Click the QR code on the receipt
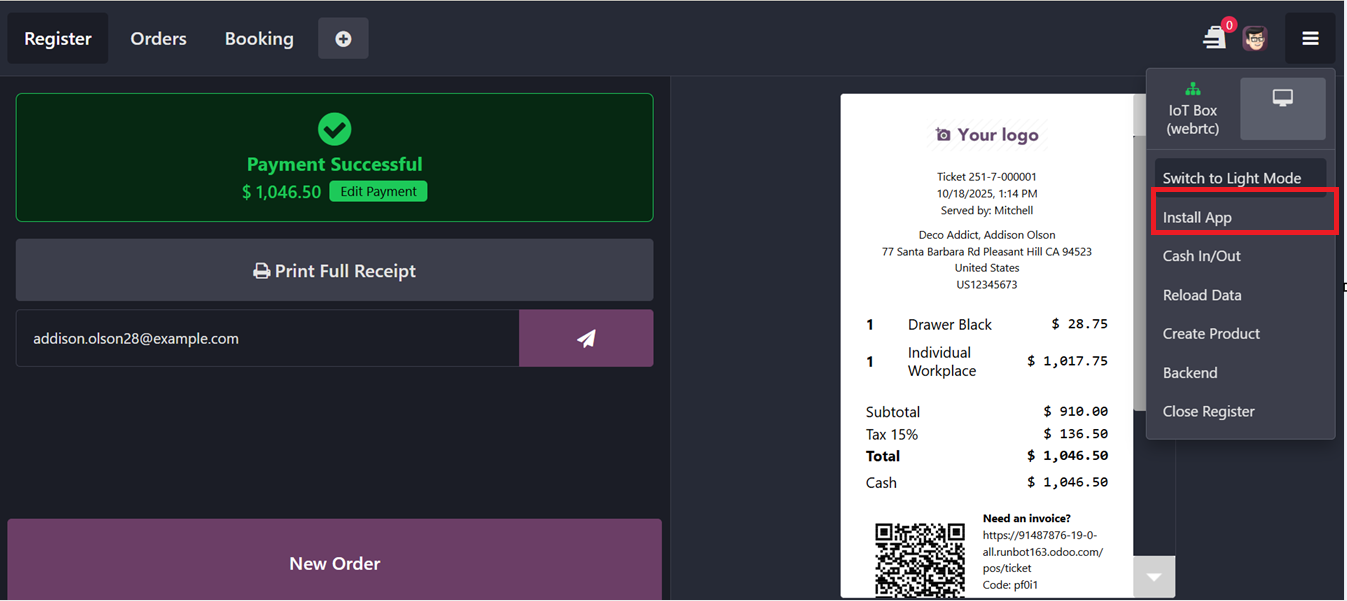1347x601 pixels. 920,560
